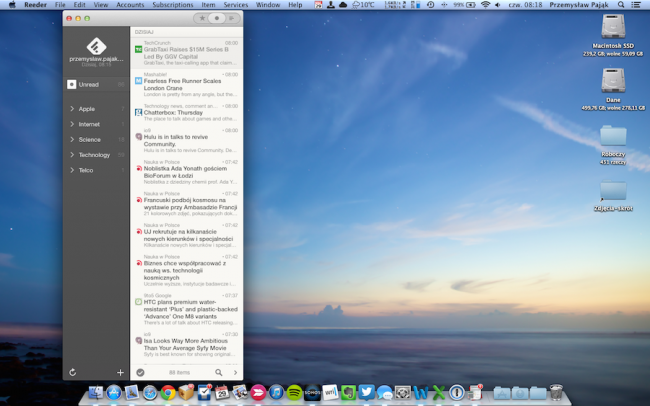The image size is (650, 406).
Task: Open the Accounts menu
Action: pyautogui.click(x=130, y=5)
